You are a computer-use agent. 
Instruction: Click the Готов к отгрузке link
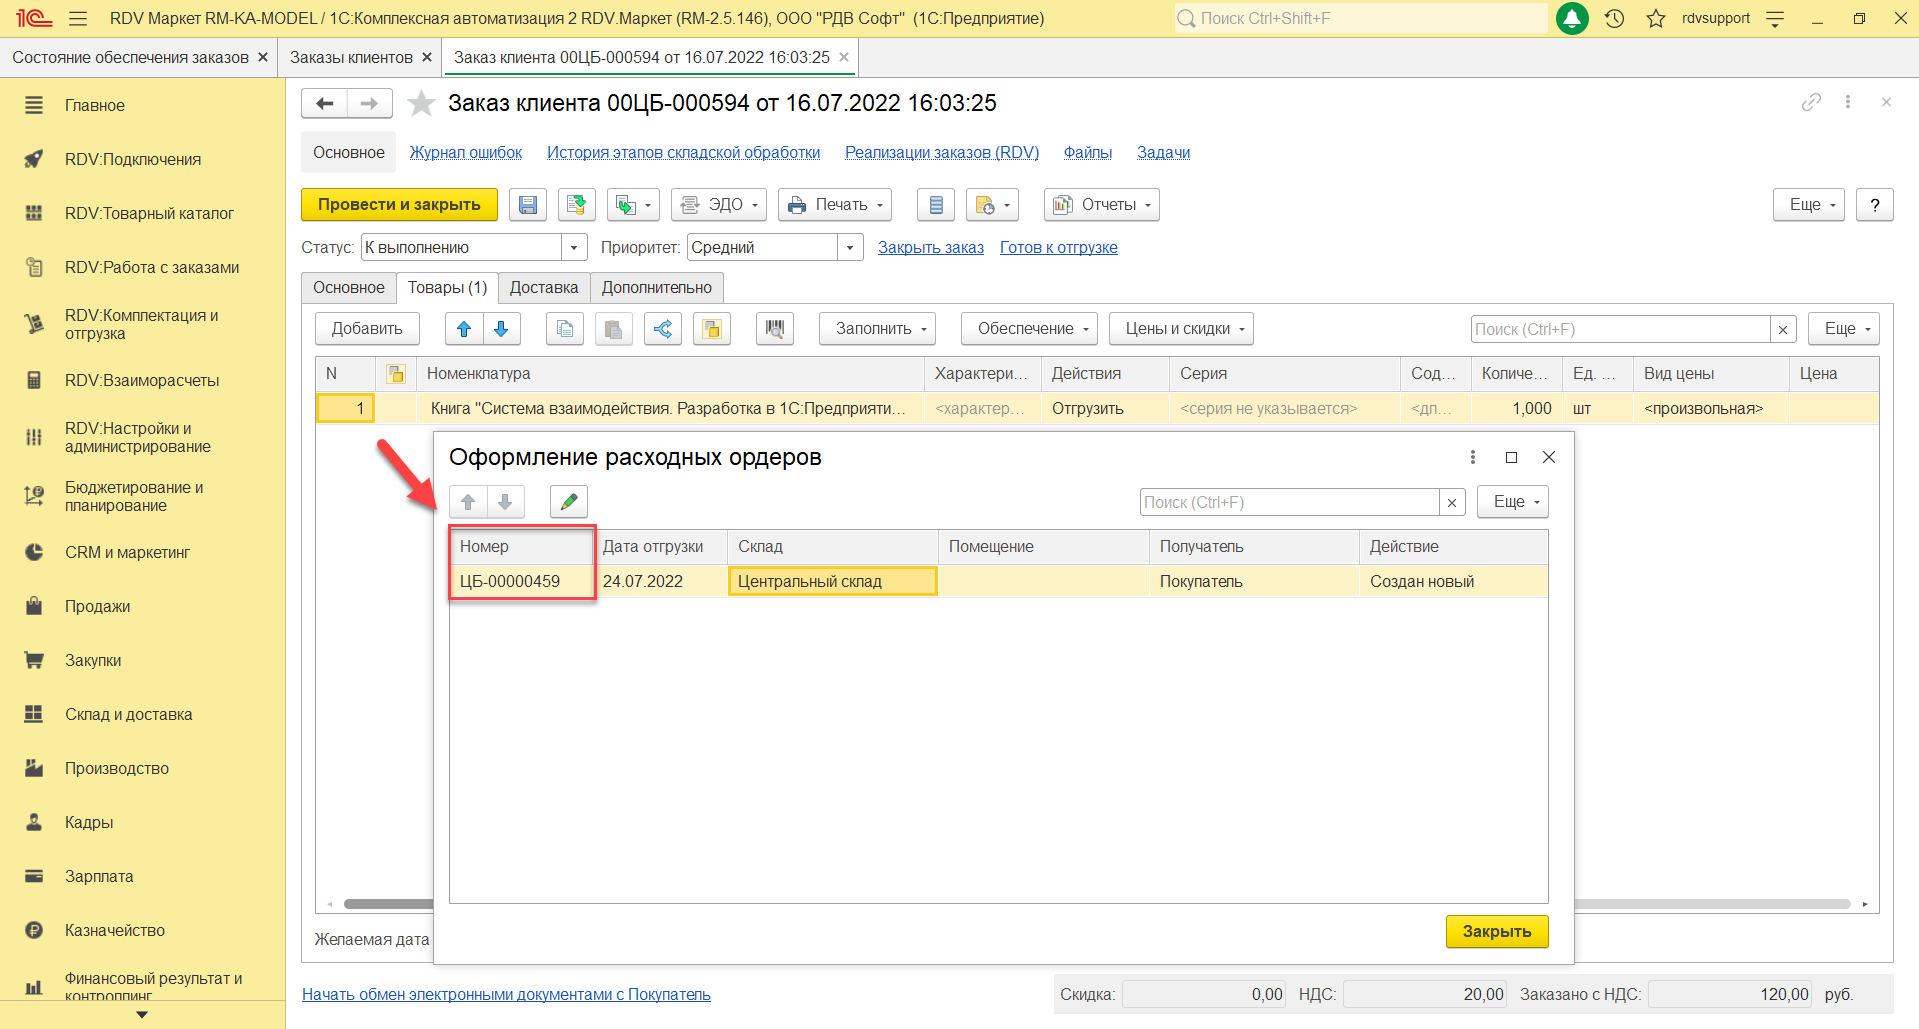(1058, 248)
